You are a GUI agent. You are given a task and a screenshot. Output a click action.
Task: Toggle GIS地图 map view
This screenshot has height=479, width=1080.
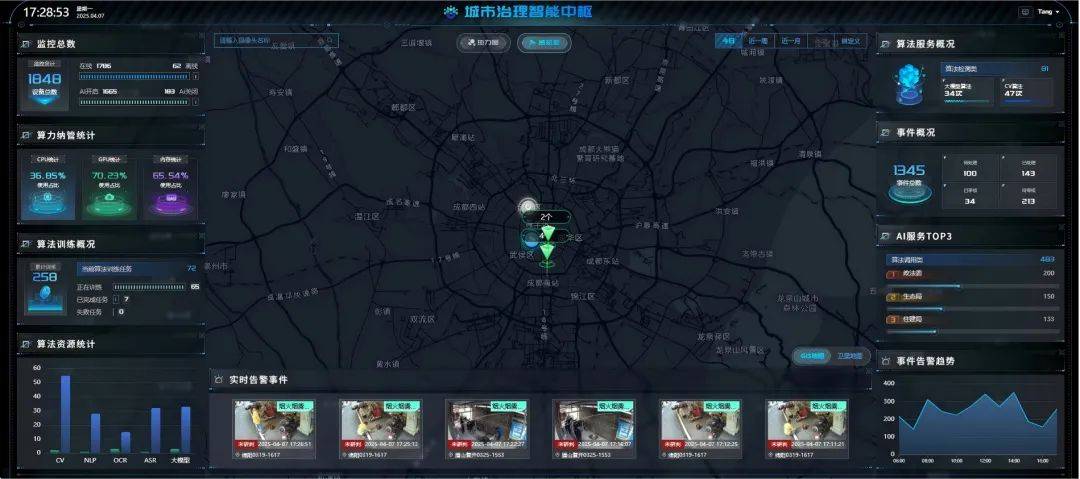(811, 355)
